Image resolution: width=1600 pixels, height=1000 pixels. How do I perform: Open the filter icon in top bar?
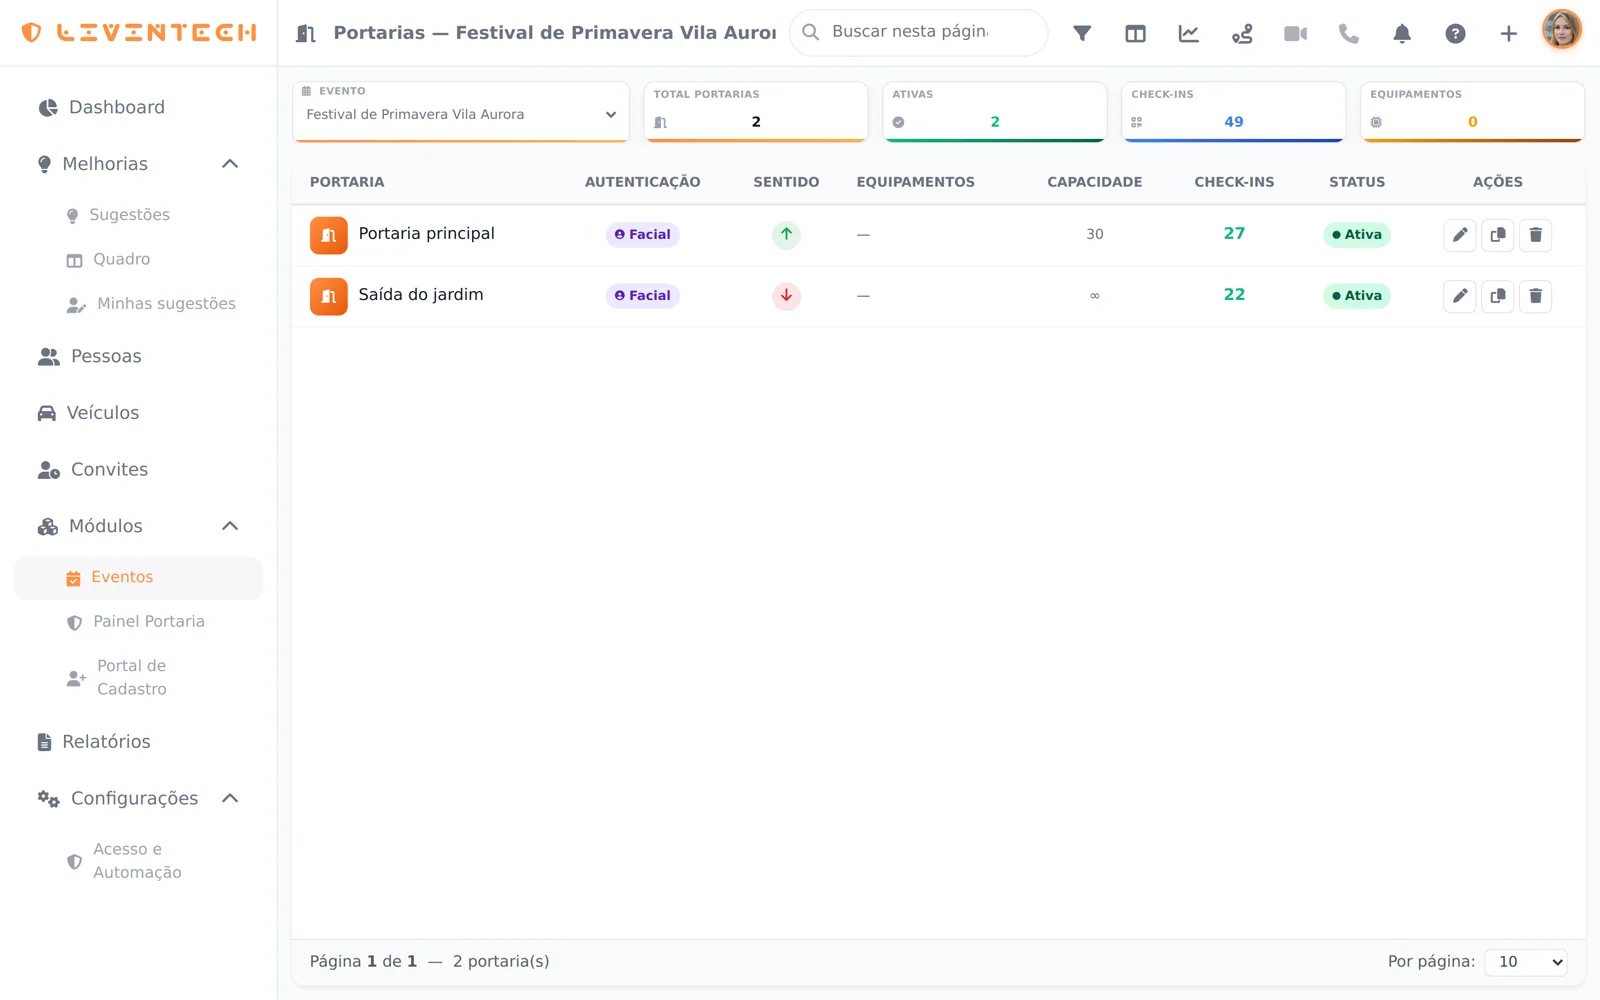tap(1082, 33)
